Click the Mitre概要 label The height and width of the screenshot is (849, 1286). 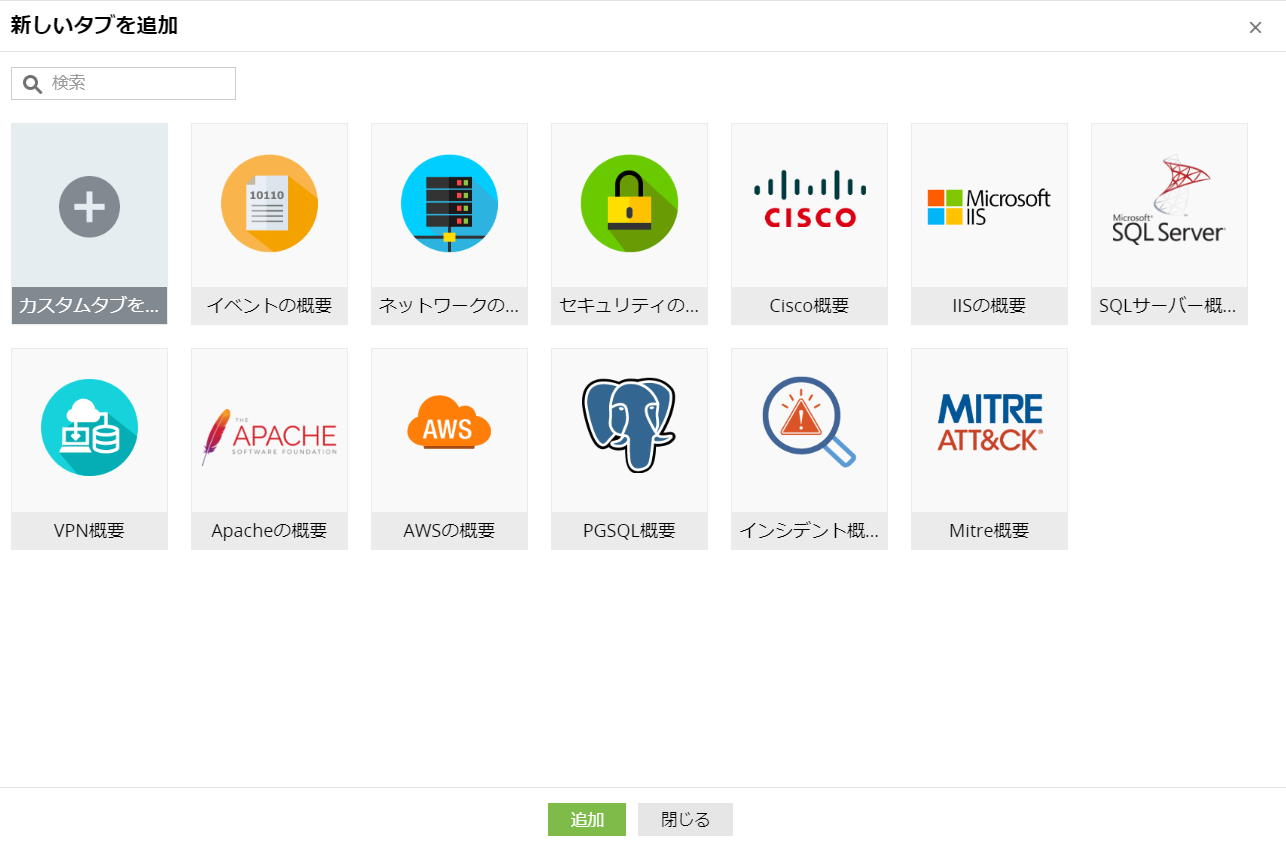point(989,531)
